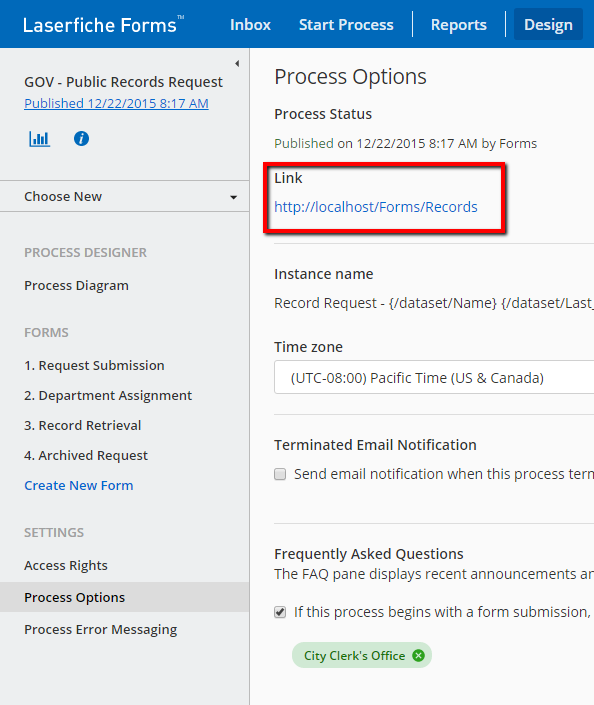594x705 pixels.
Task: Switch to the Inbox tab
Action: pyautogui.click(x=250, y=24)
